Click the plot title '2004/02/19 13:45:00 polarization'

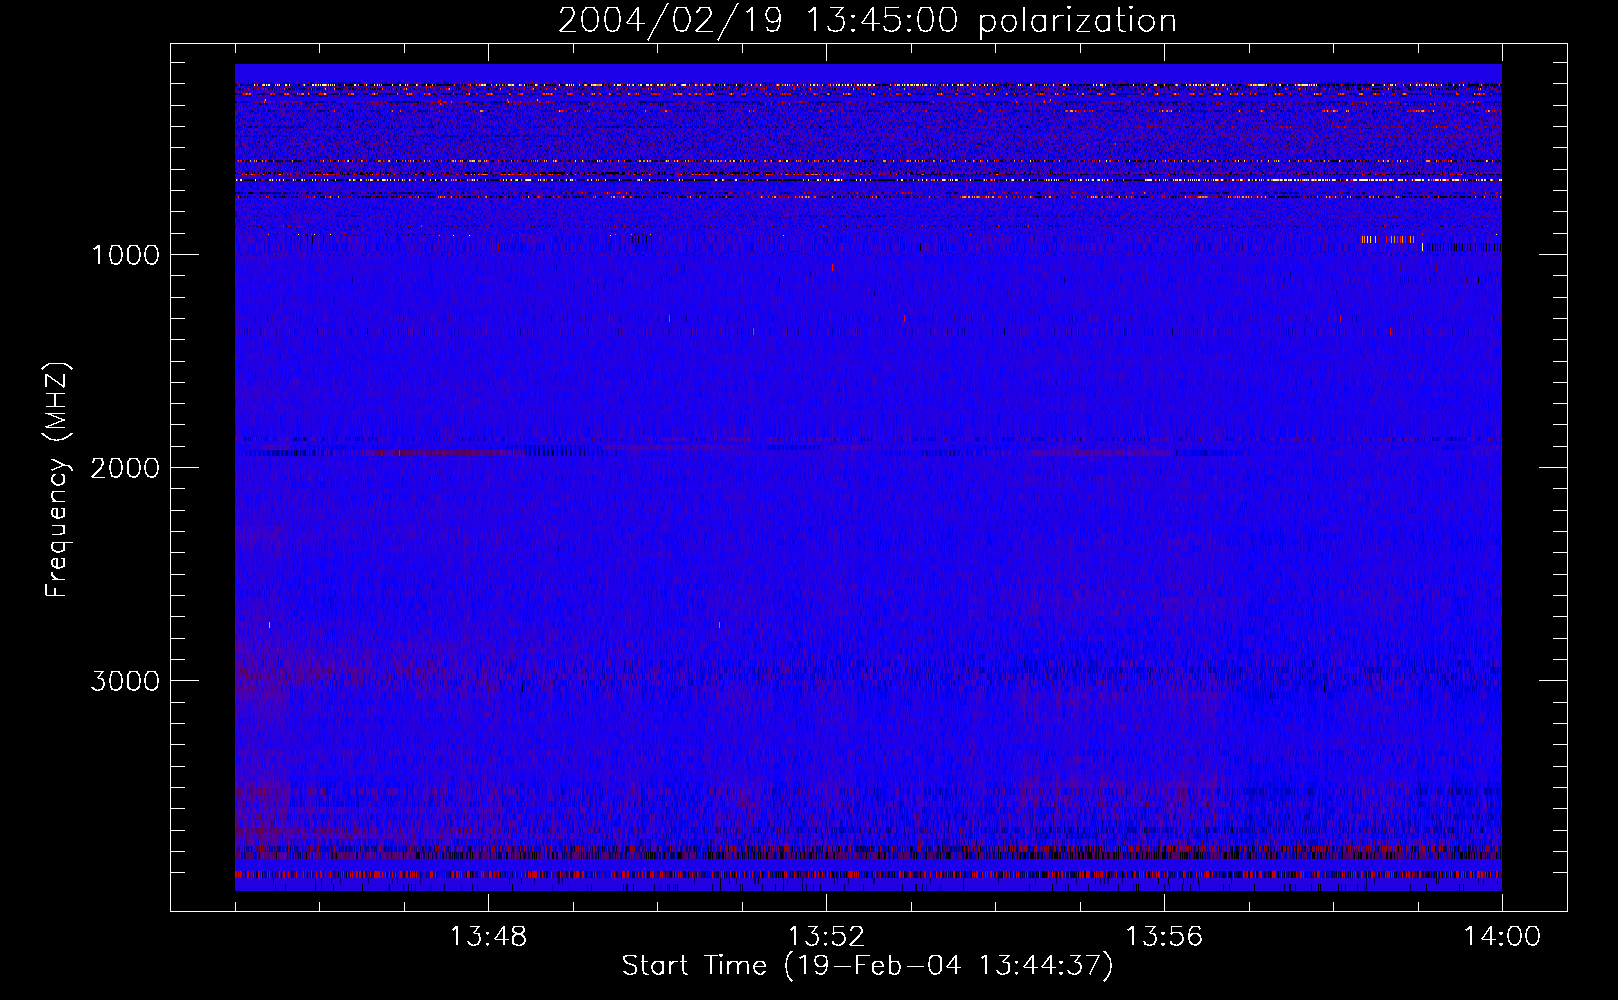click(x=867, y=21)
